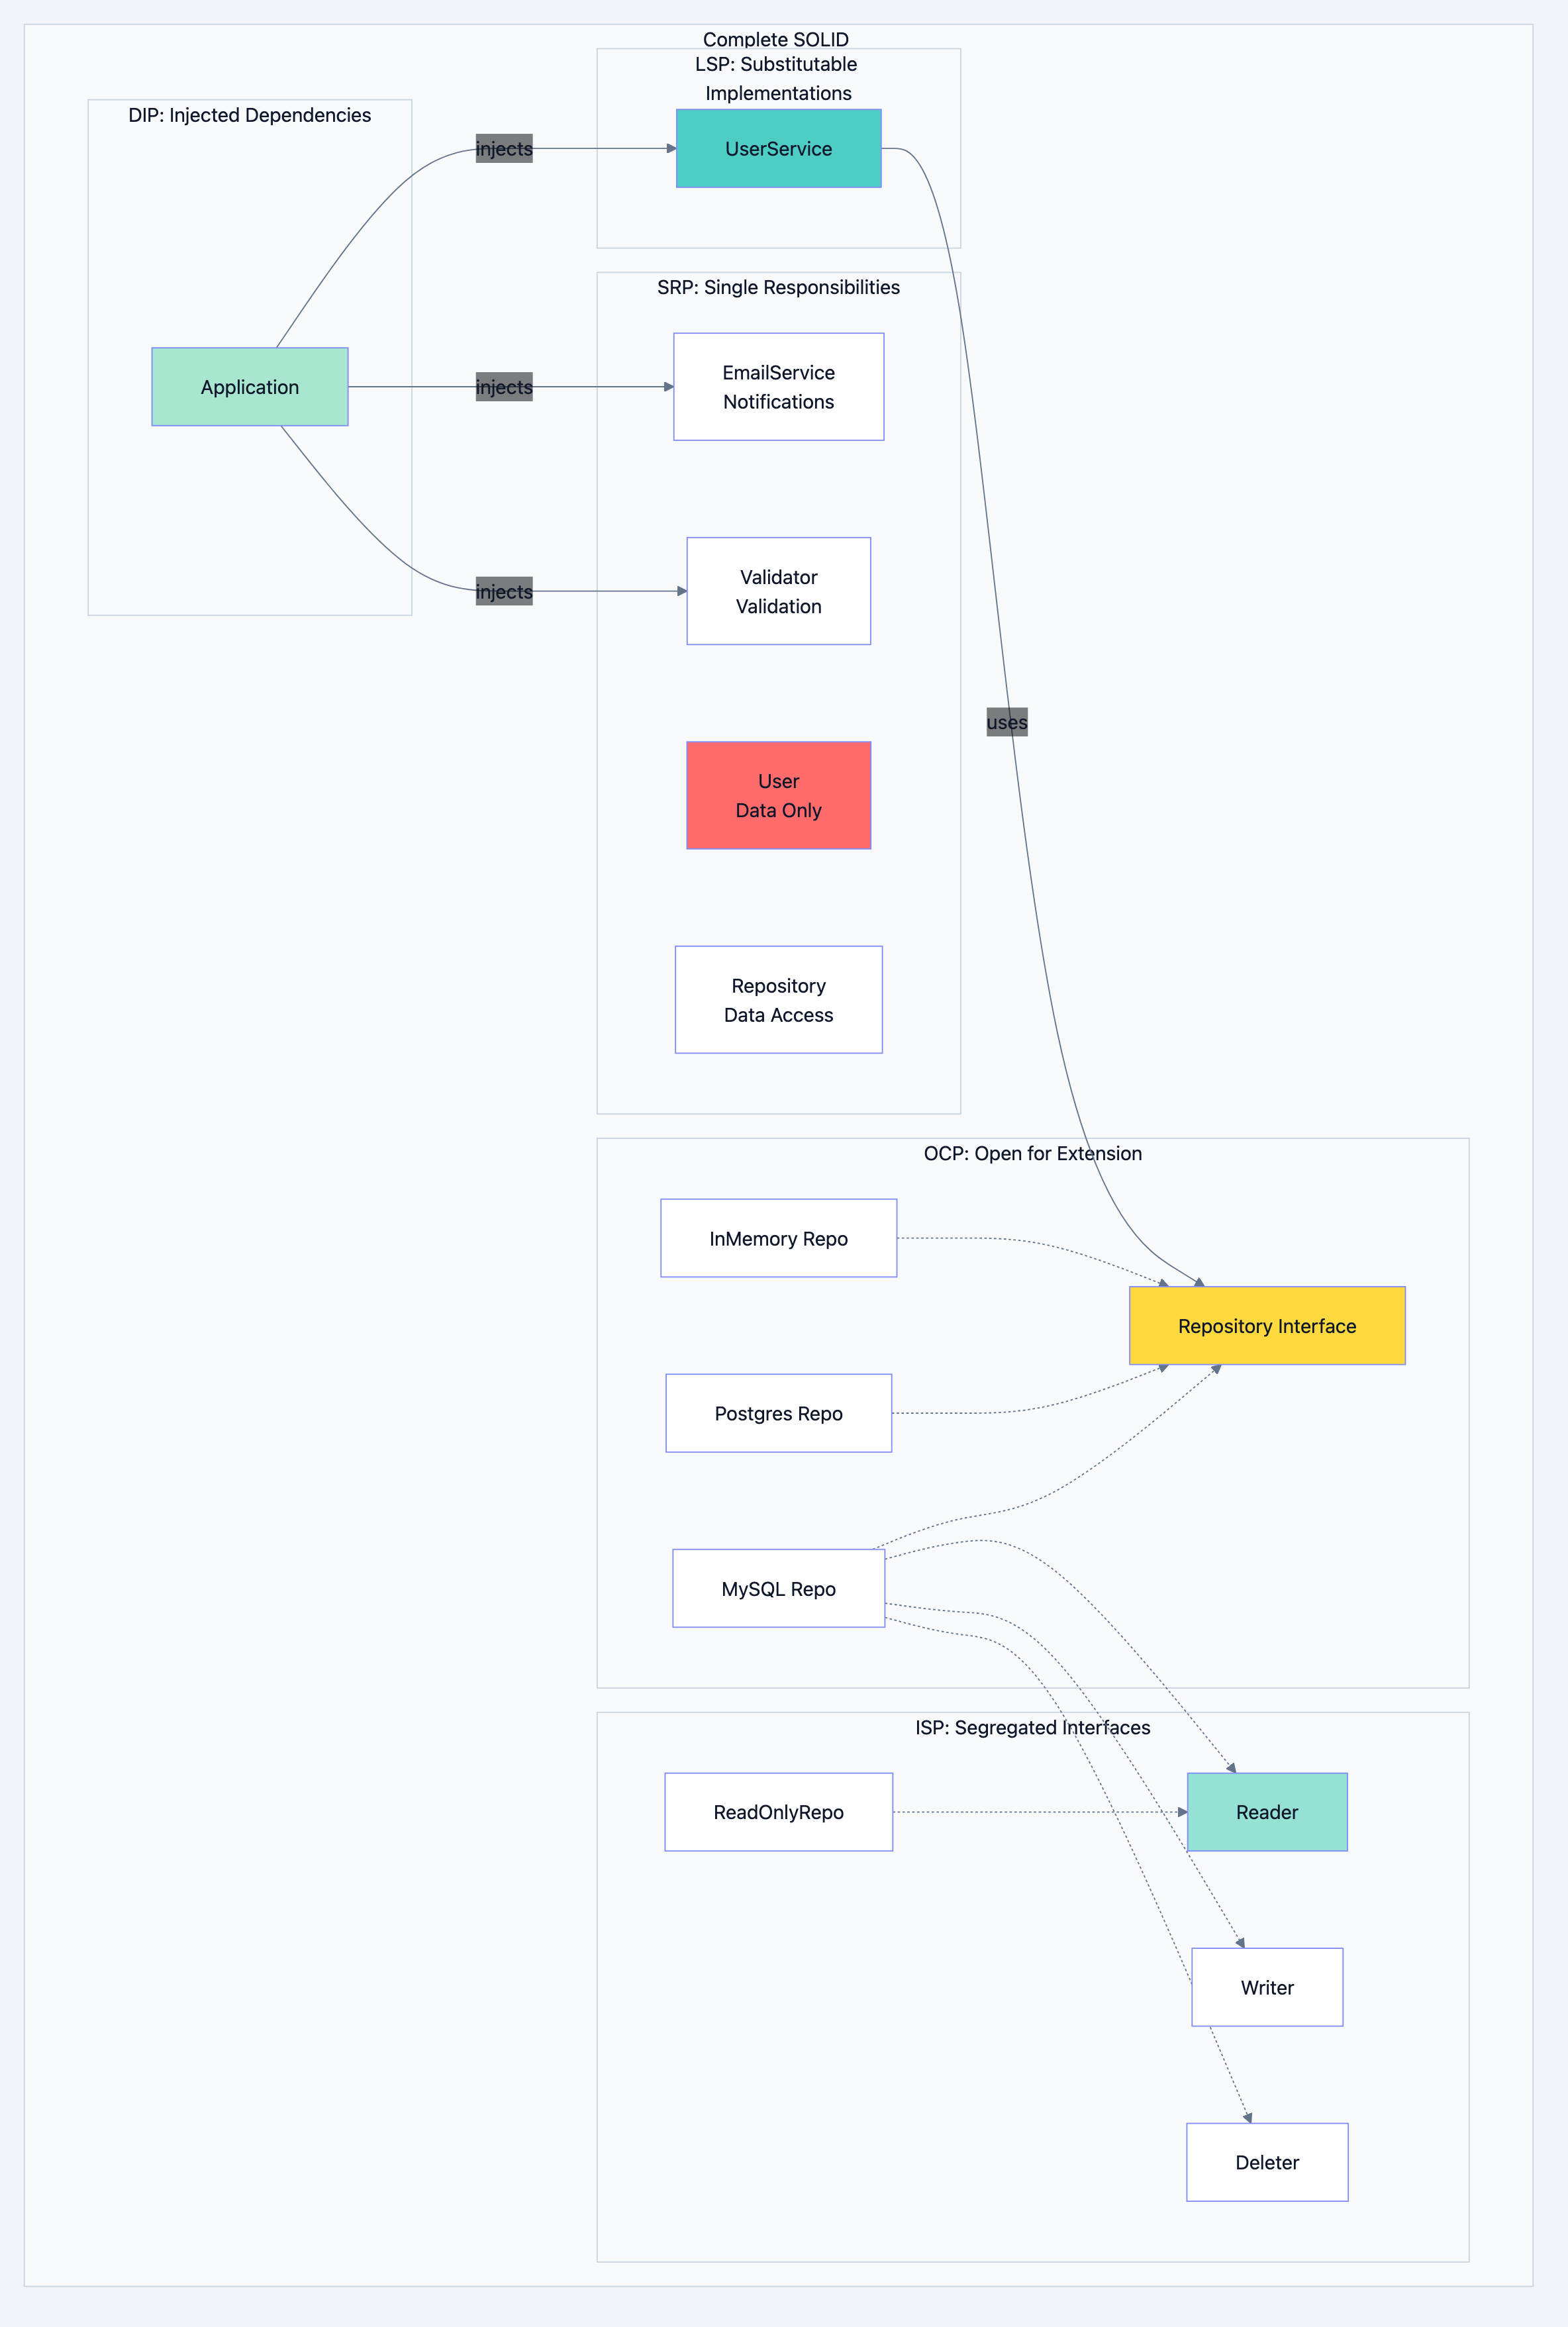Select the EmailService Notifications box
This screenshot has width=1568, height=2327.
coord(778,387)
